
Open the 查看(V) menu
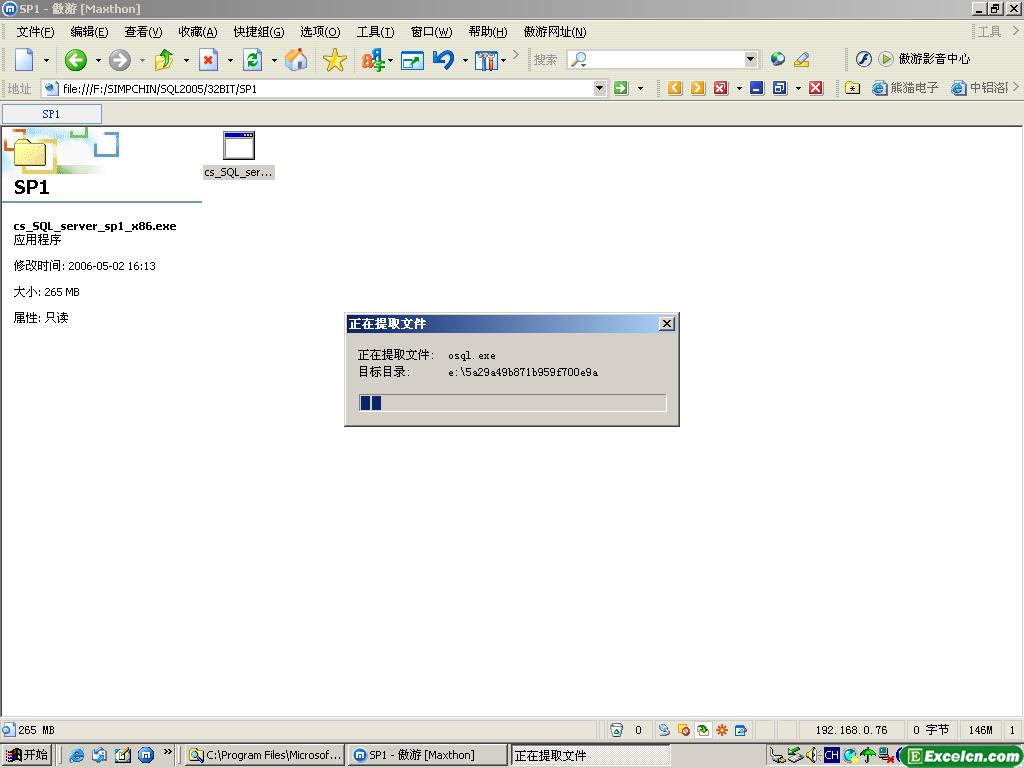[x=143, y=32]
